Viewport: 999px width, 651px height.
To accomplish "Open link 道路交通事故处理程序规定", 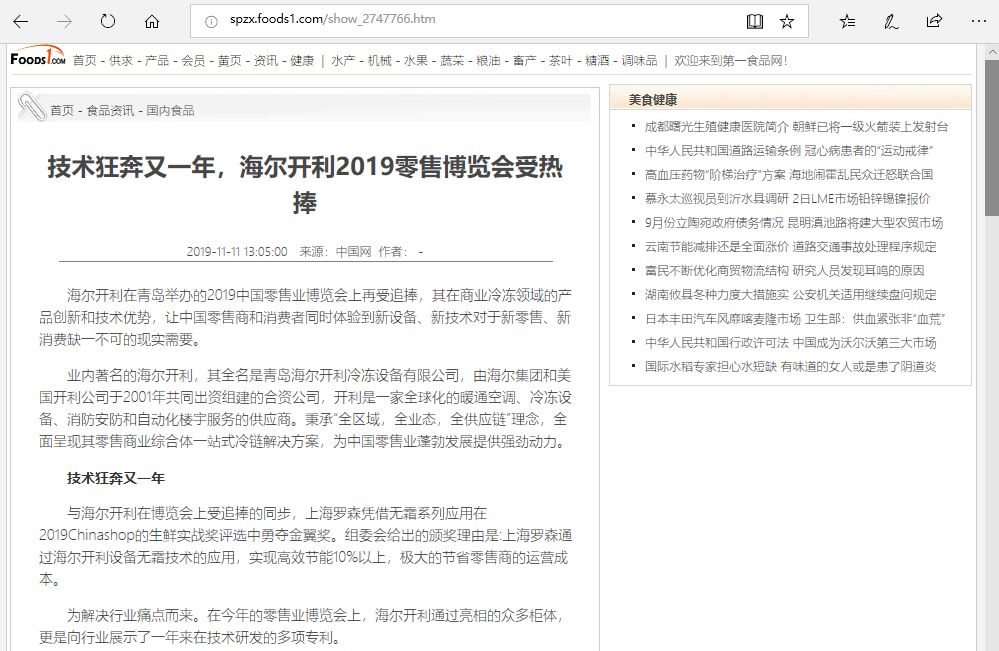I will pyautogui.click(x=865, y=247).
